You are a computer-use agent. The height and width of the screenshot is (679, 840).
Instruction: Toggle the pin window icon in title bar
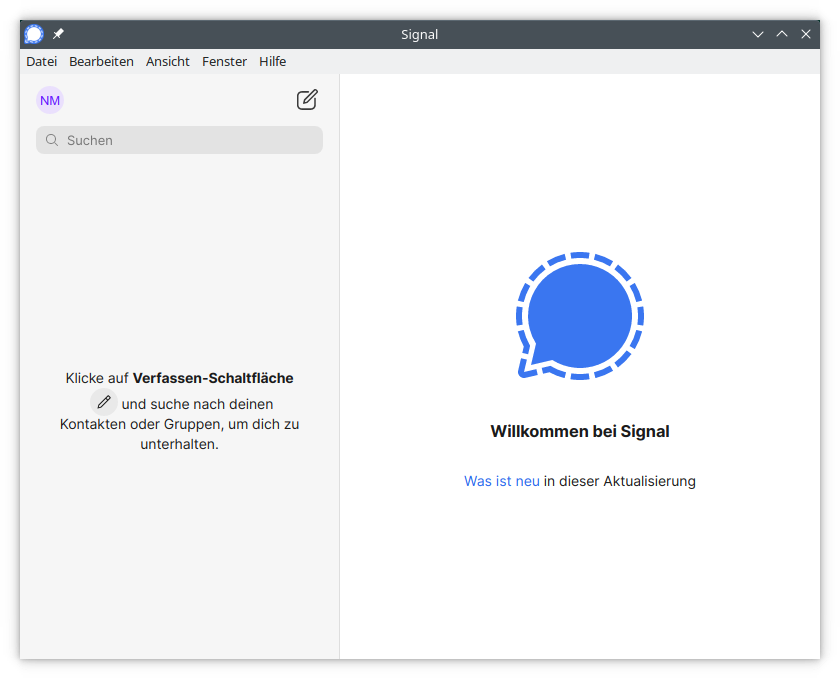(58, 34)
